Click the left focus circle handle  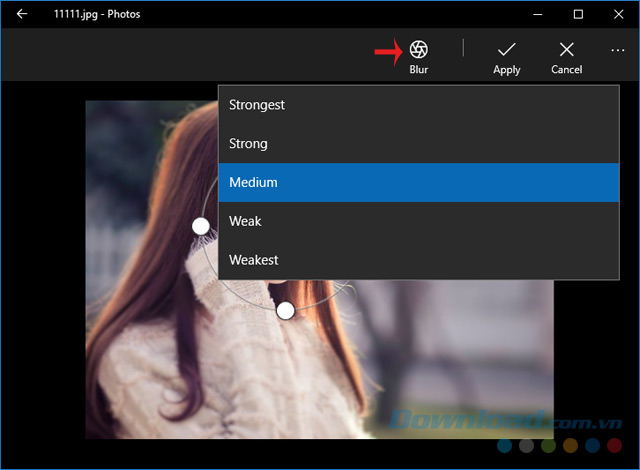pyautogui.click(x=201, y=226)
